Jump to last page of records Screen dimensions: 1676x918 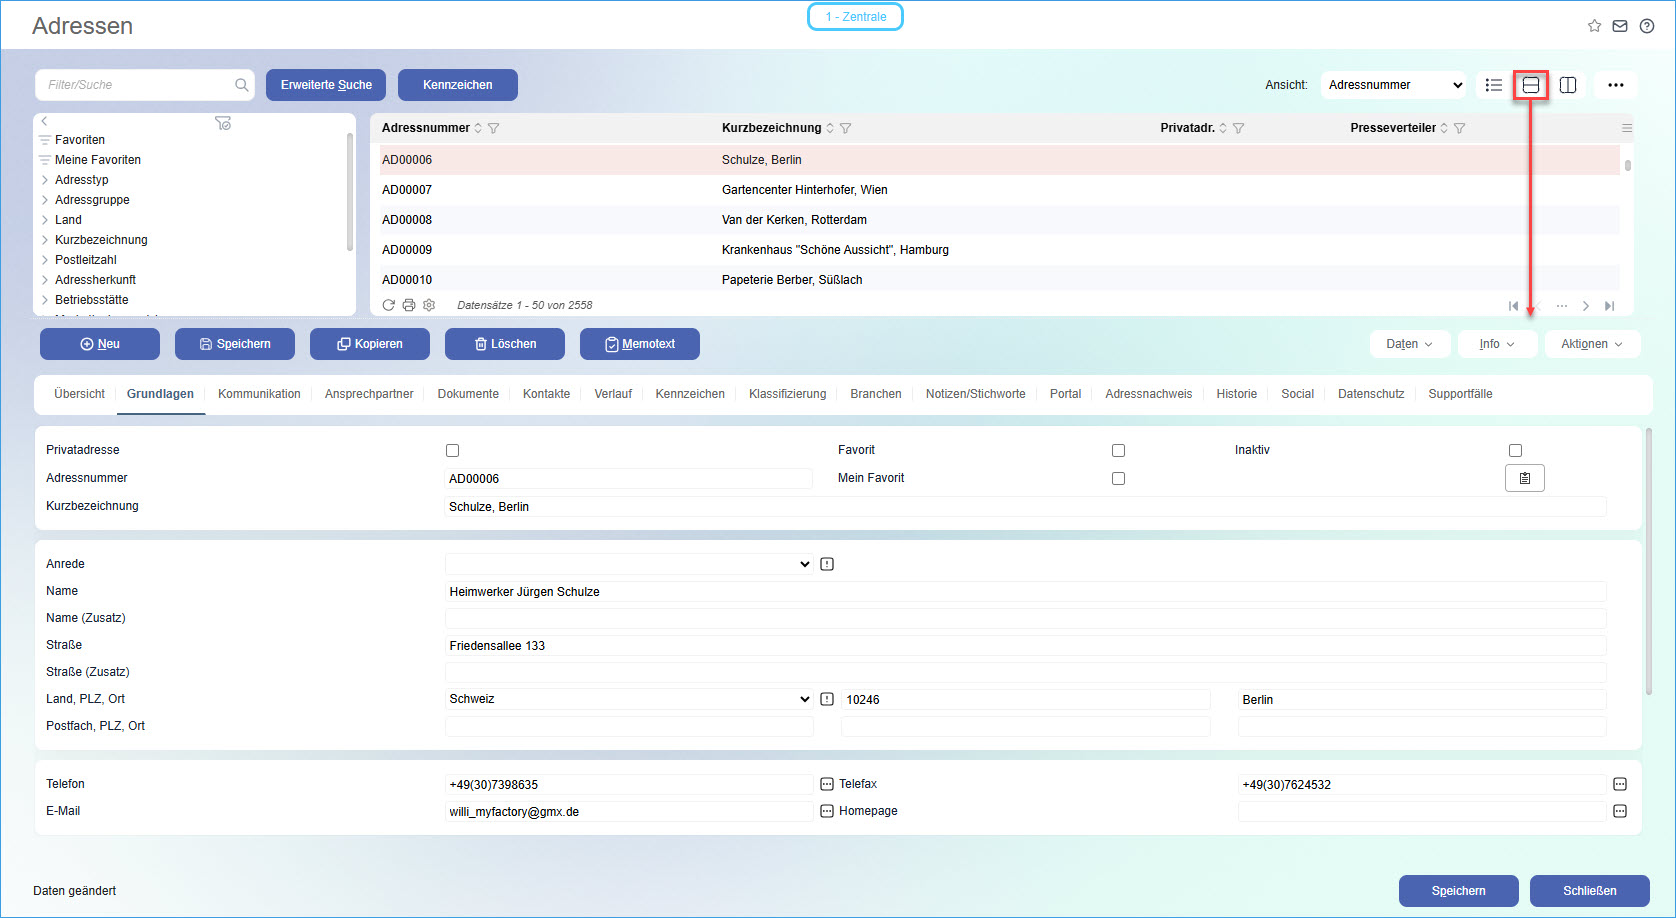(x=1609, y=306)
